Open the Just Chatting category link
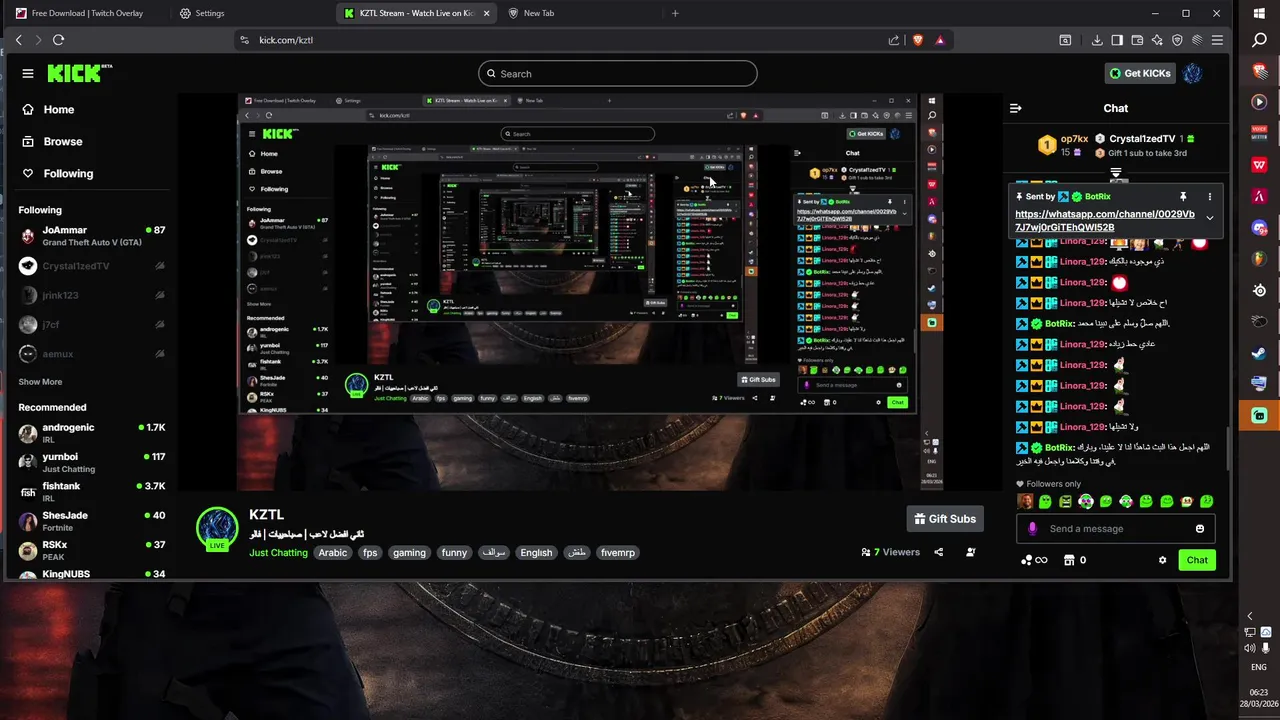The image size is (1280, 720). click(x=278, y=552)
